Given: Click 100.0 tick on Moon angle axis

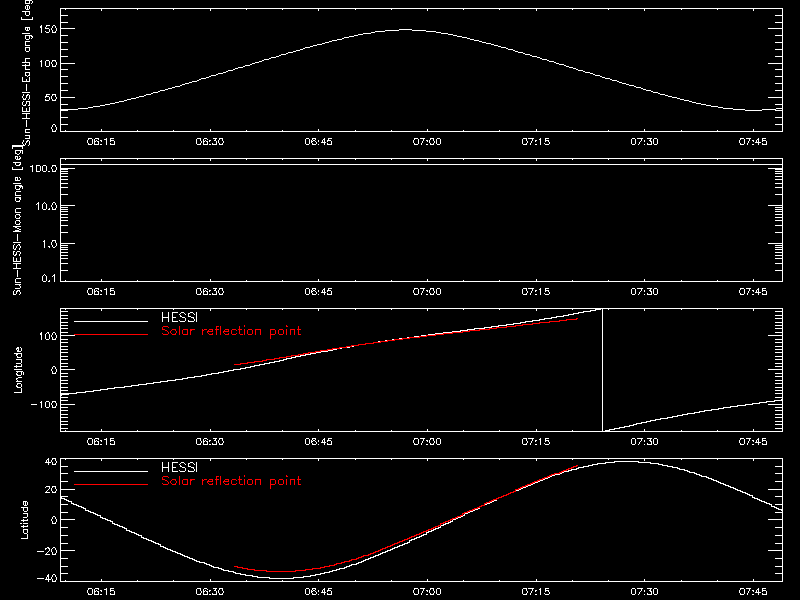Looking at the screenshot, I should (x=43, y=168).
